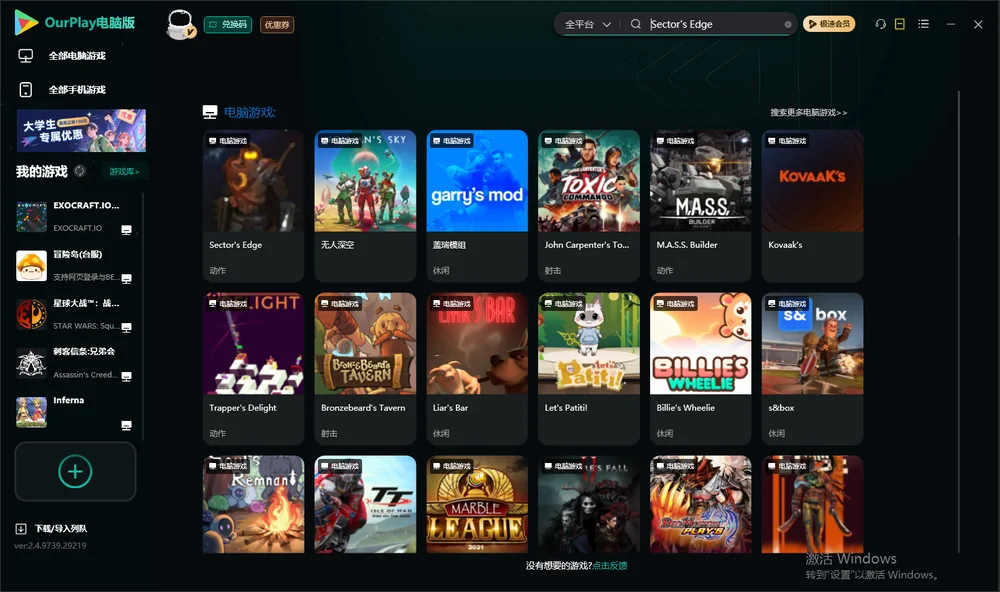Click the Inferna game icon in the sidebar
The height and width of the screenshot is (592, 1000).
32,412
